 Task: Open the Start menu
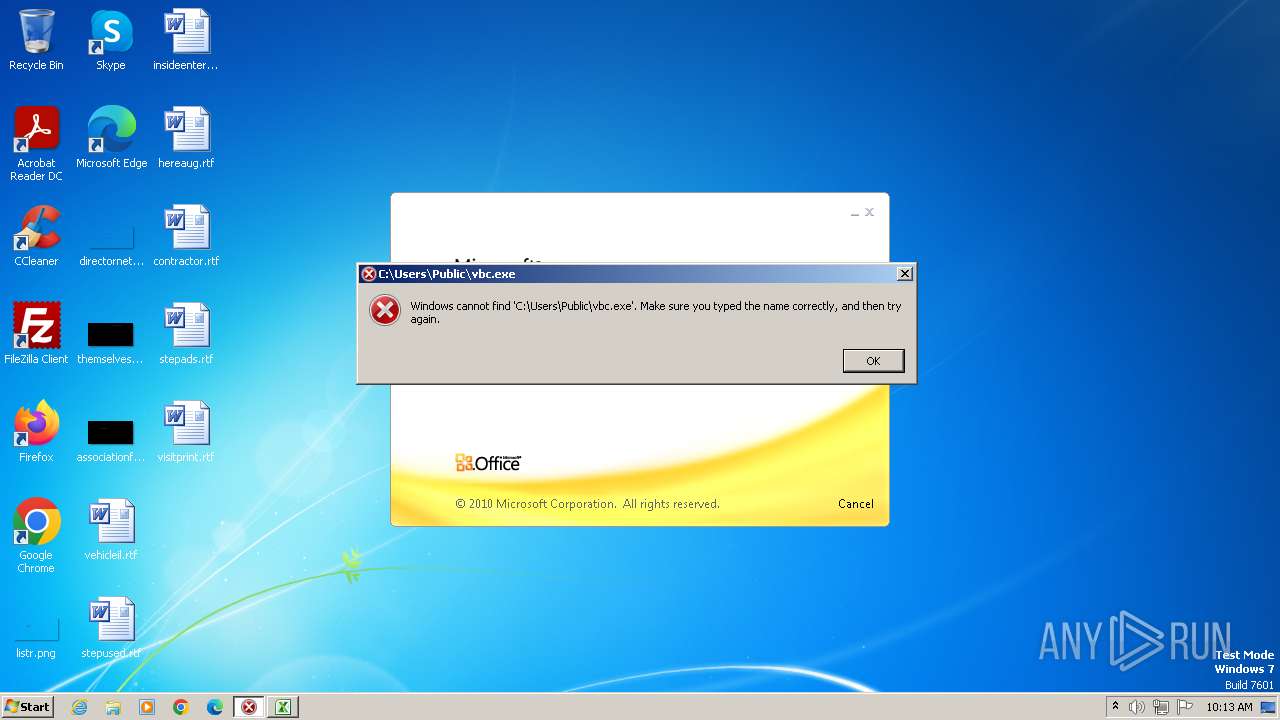(x=28, y=707)
